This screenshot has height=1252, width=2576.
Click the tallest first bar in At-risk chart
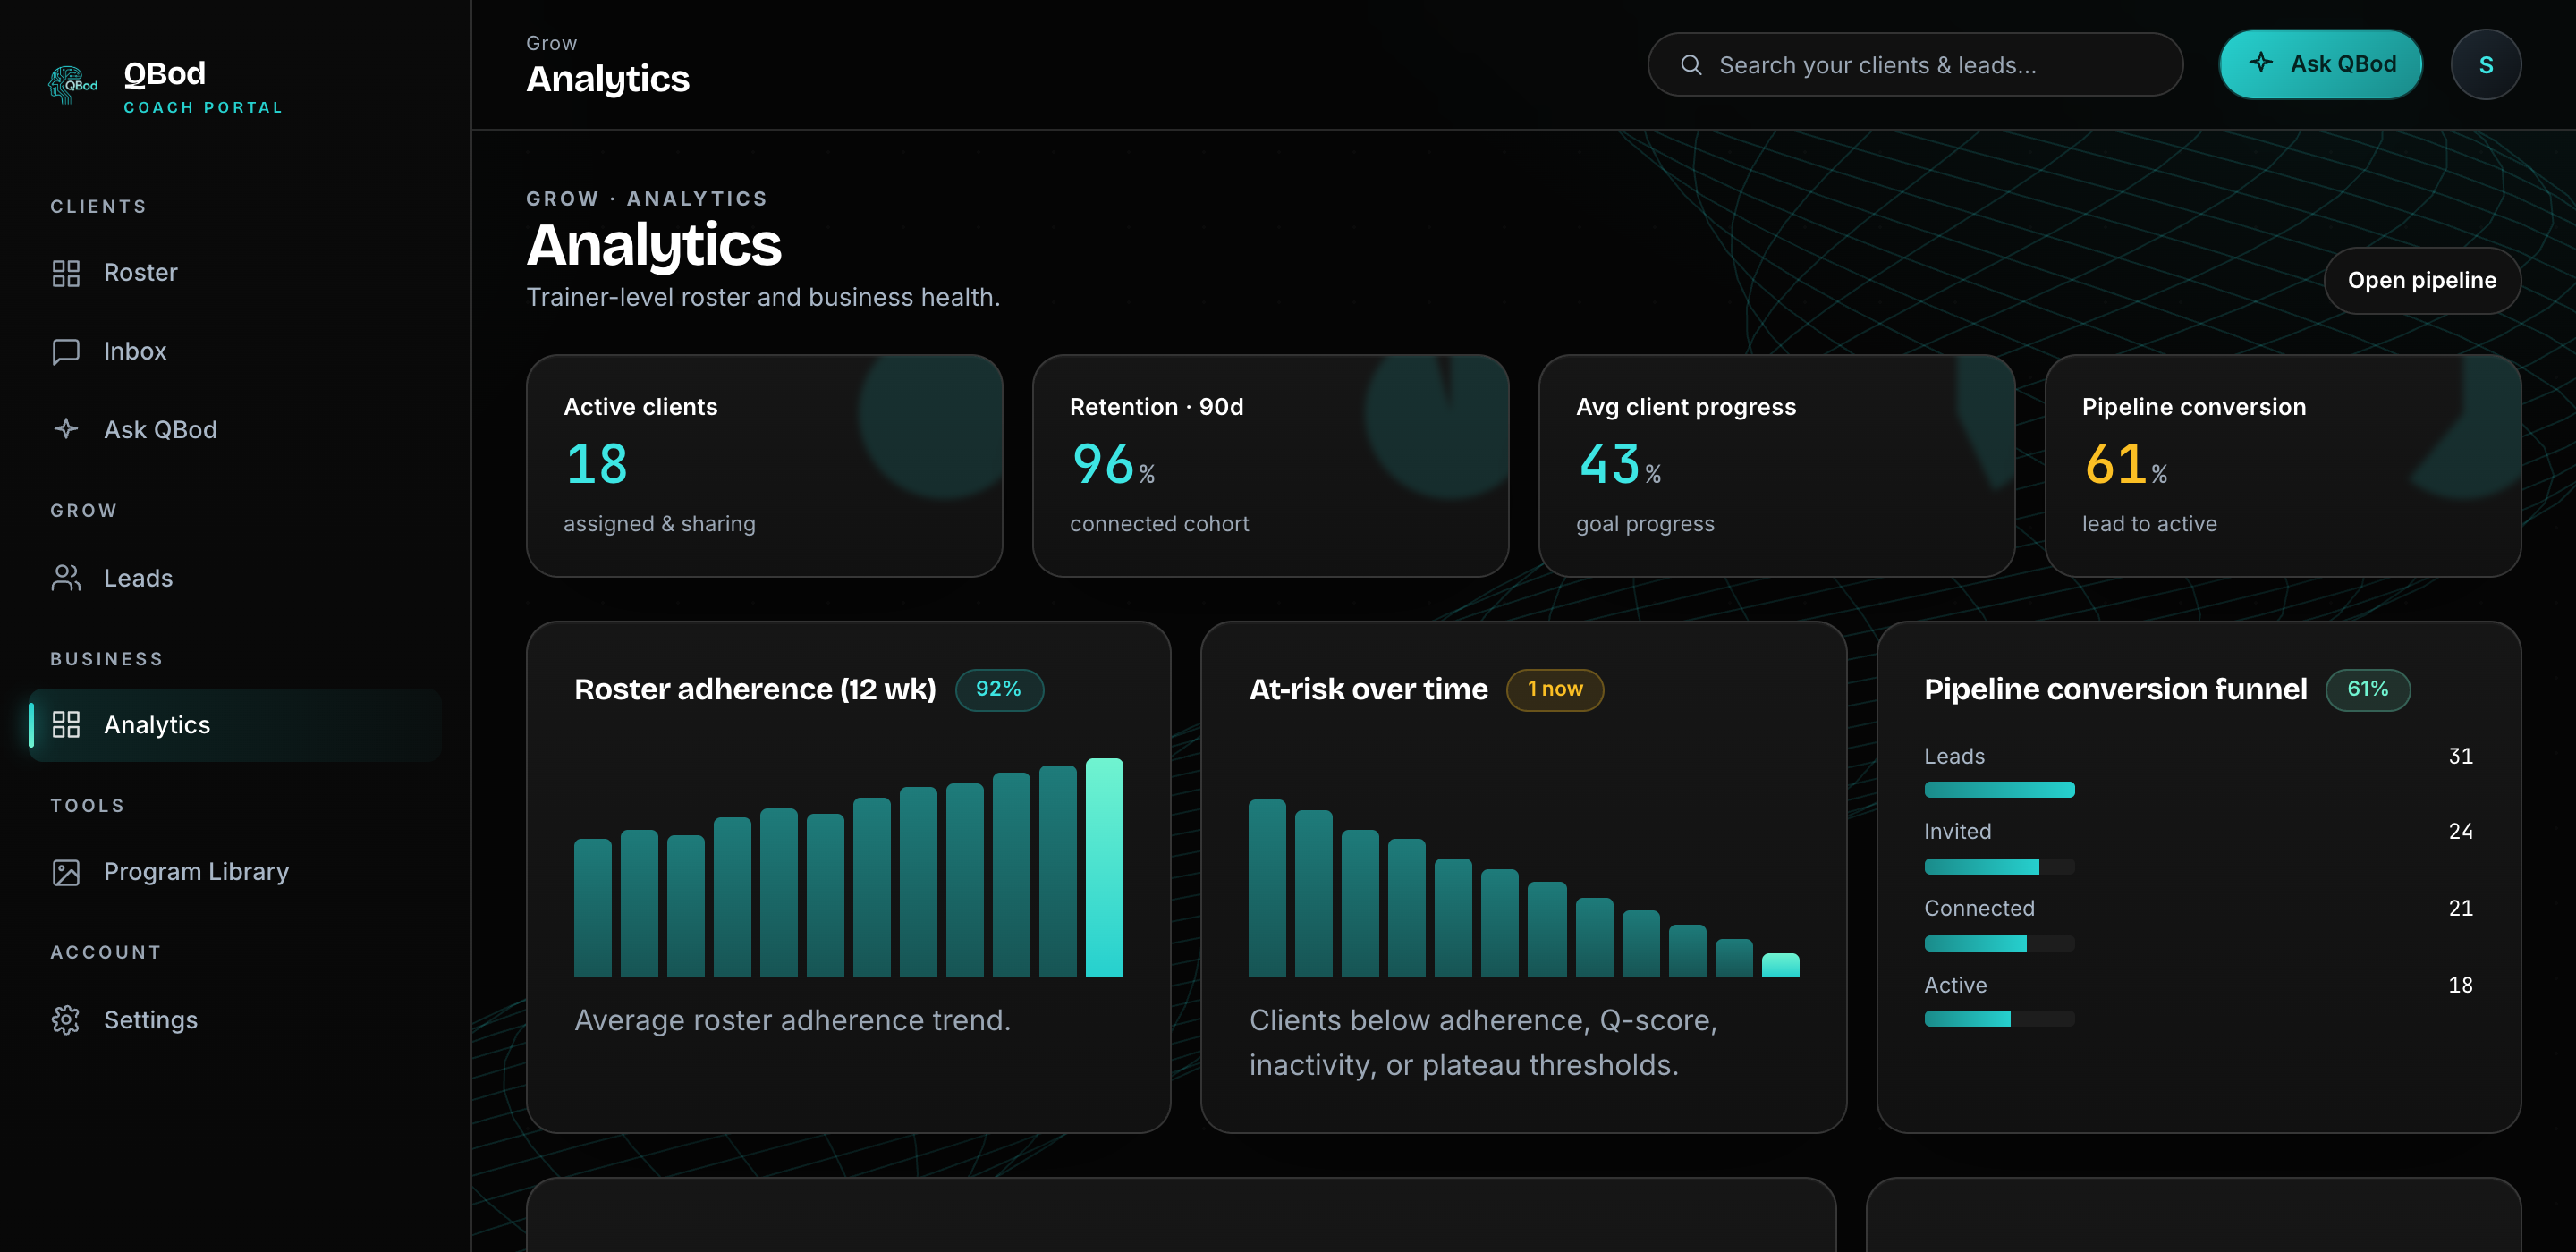1267,887
